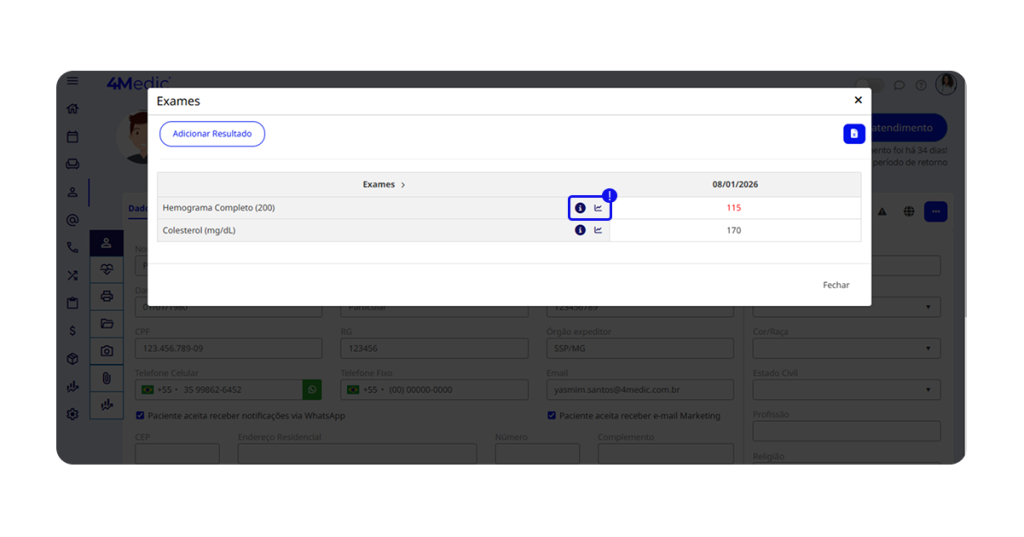Open info for Hemograma Completo exam
The image size is (1024, 537).
[x=580, y=208]
